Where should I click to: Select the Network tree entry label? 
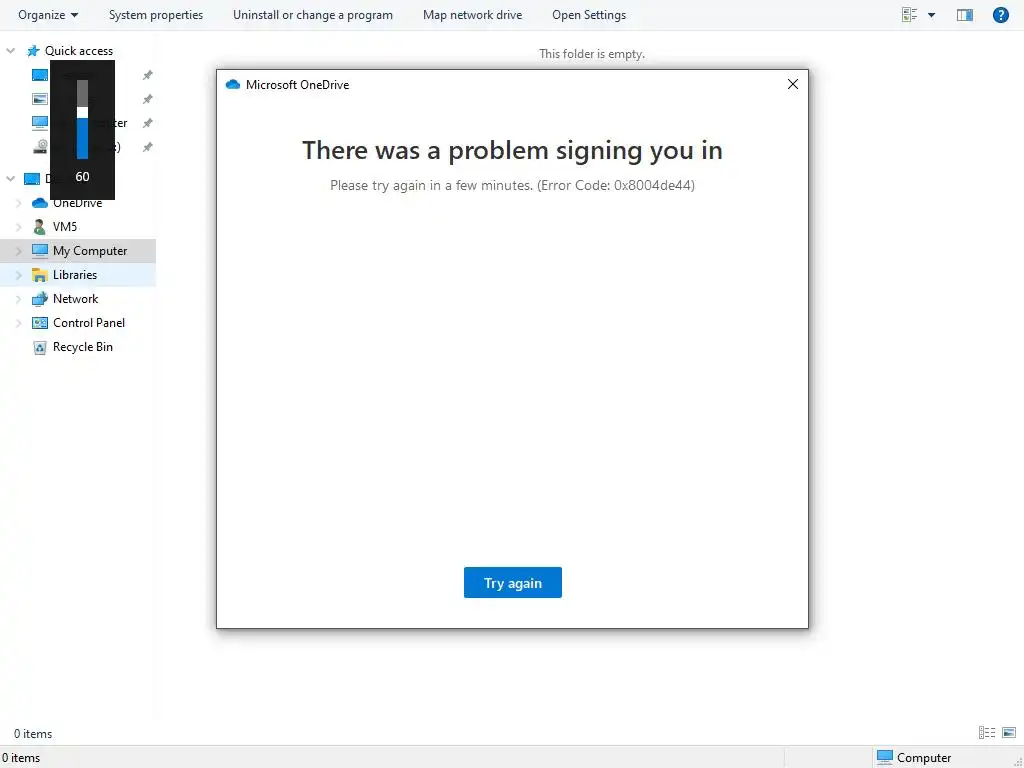tap(76, 298)
